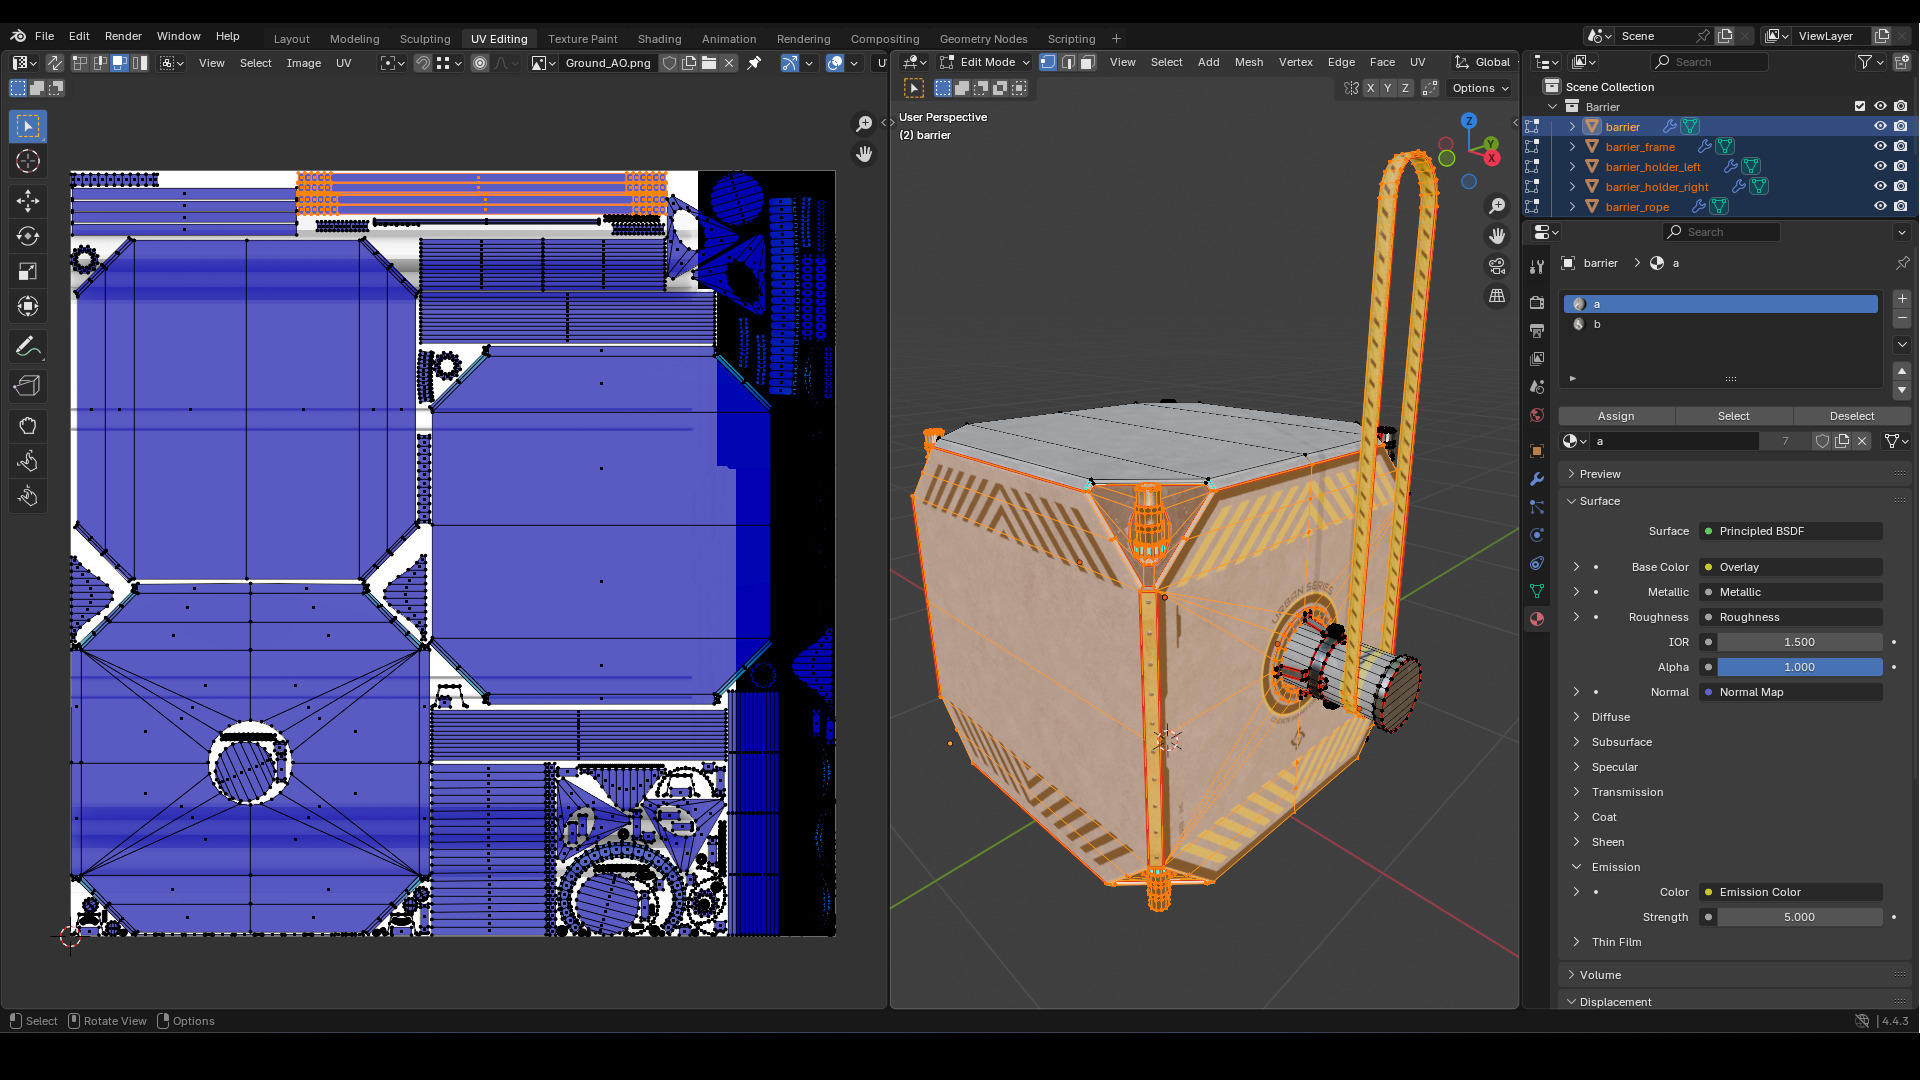The image size is (1920, 1080).
Task: Toggle Y mirror axis in viewport
Action: point(1388,88)
